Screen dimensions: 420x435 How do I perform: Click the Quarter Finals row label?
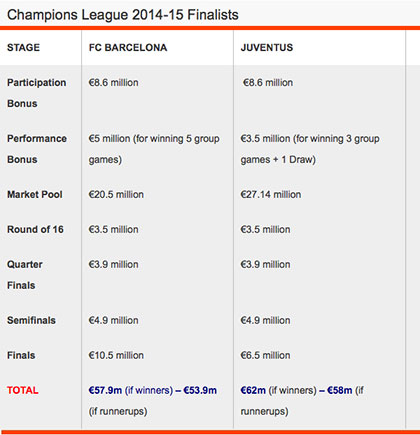[x=25, y=275]
